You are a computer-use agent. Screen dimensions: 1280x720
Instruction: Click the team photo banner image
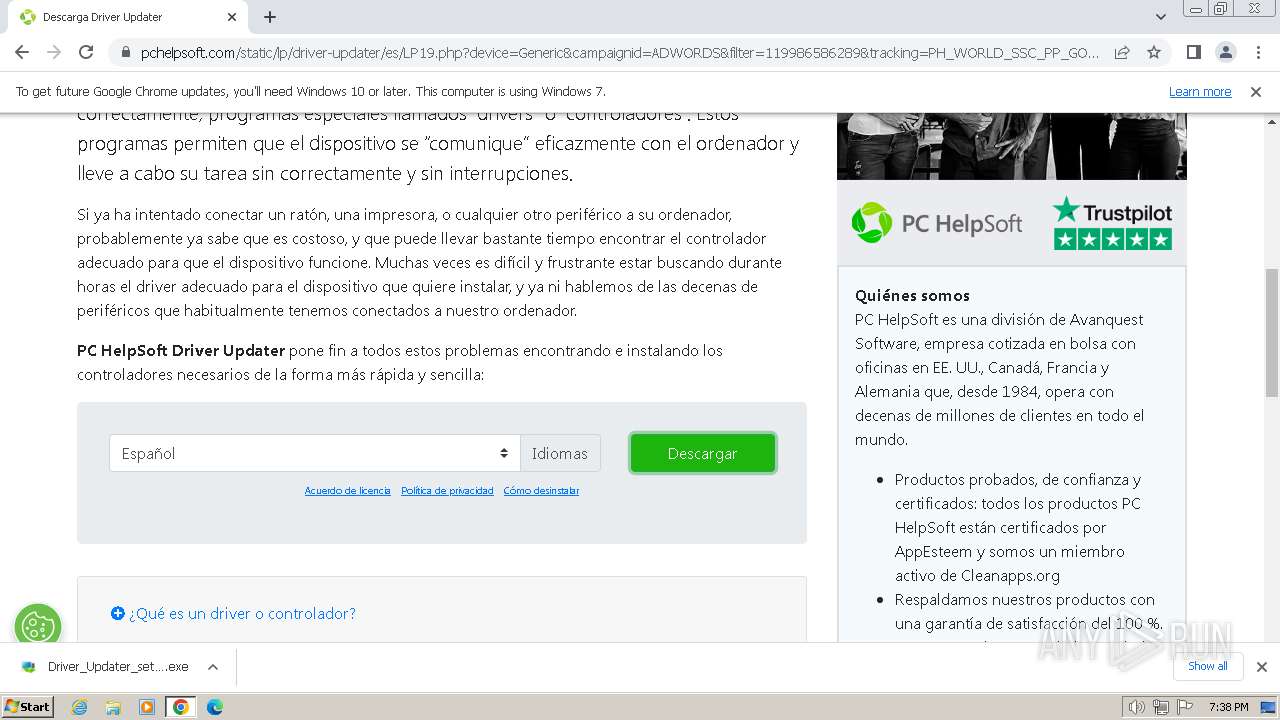point(1011,146)
